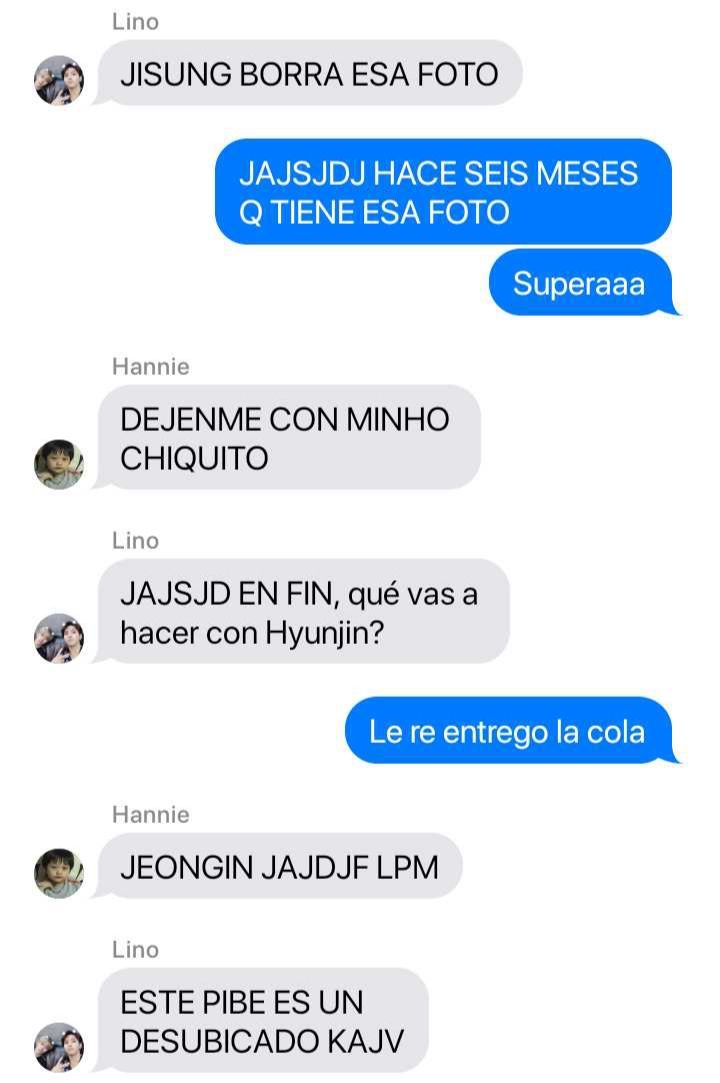Tap the 'Lino' name above the Hyunjin message
The height and width of the screenshot is (1083, 720).
135,540
